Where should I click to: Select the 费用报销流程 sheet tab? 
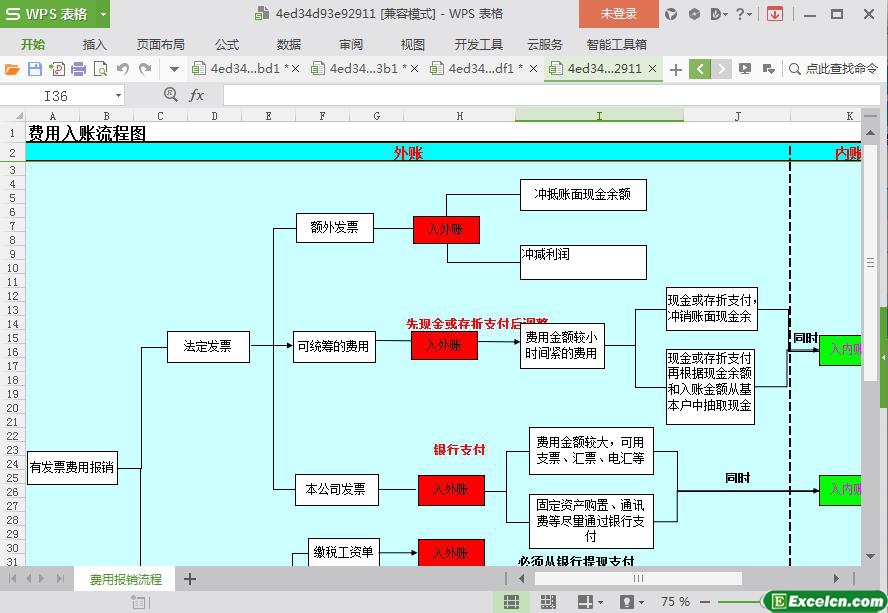[x=125, y=579]
